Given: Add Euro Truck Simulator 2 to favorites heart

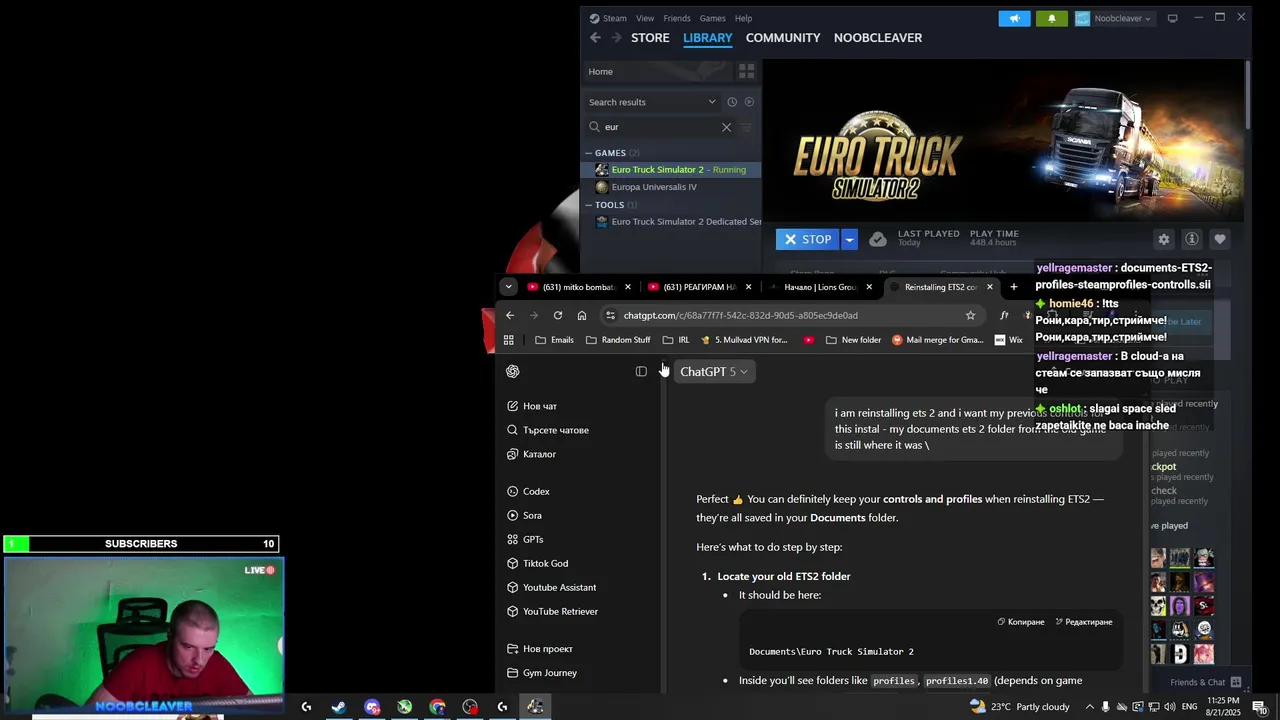Looking at the screenshot, I should (1220, 239).
